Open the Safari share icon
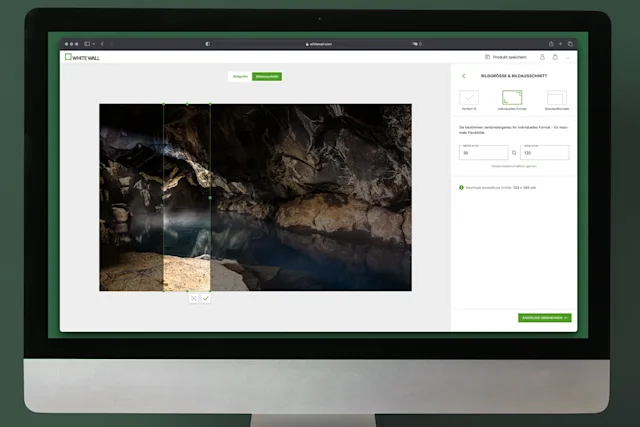The width and height of the screenshot is (640, 427). coord(551,44)
